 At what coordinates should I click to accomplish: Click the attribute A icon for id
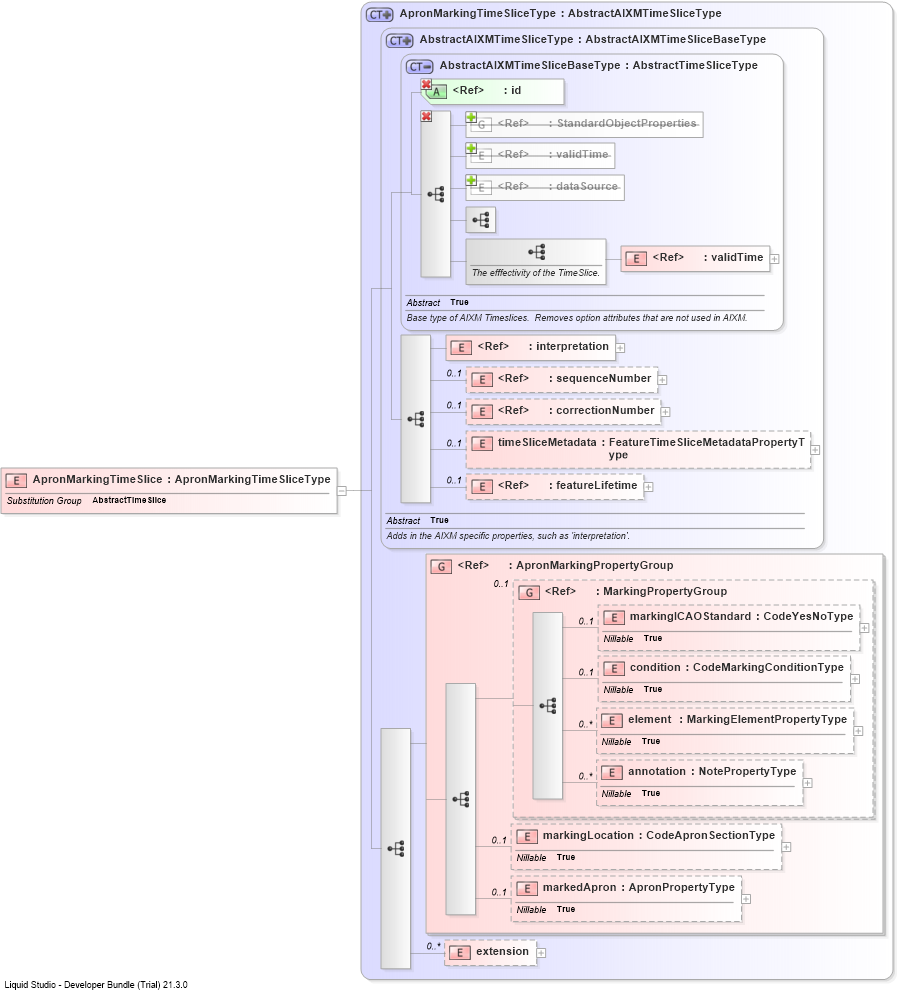click(436, 92)
